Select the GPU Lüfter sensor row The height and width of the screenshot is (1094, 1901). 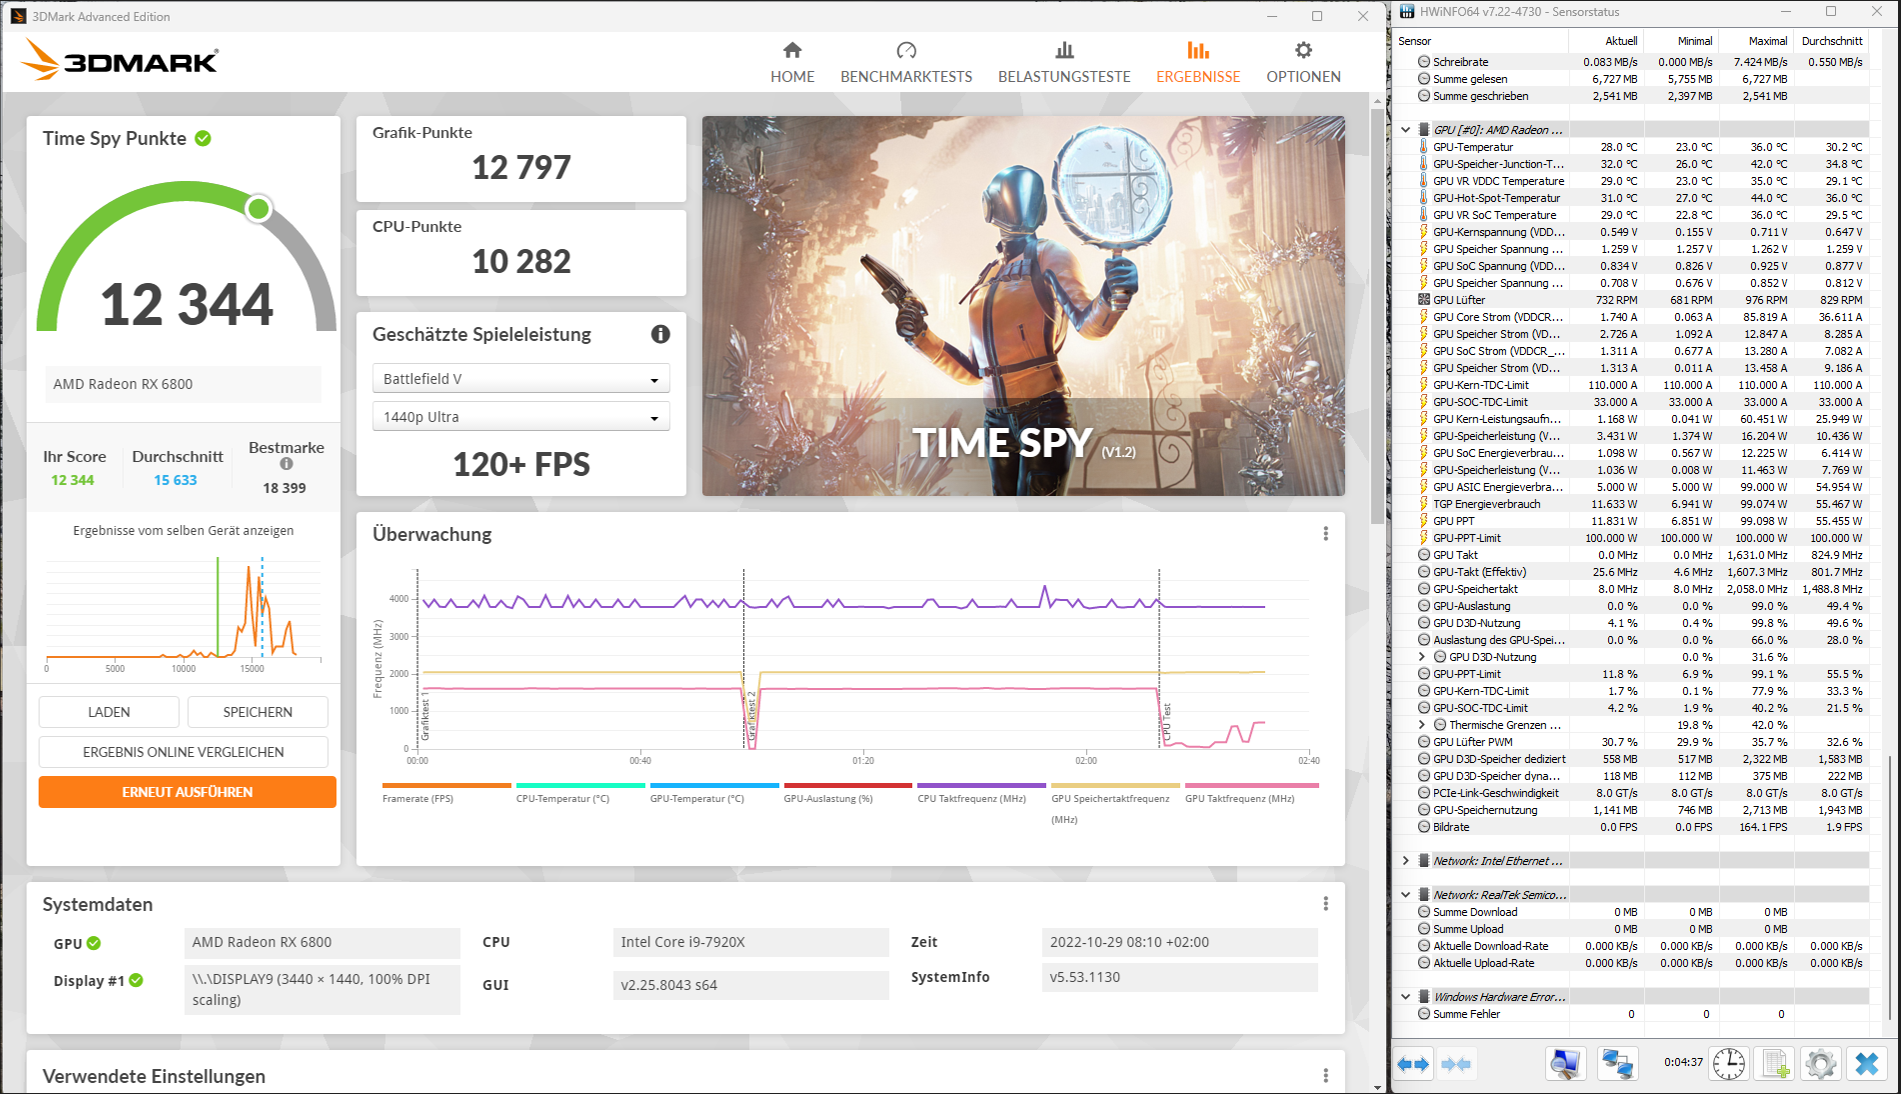pos(1631,300)
